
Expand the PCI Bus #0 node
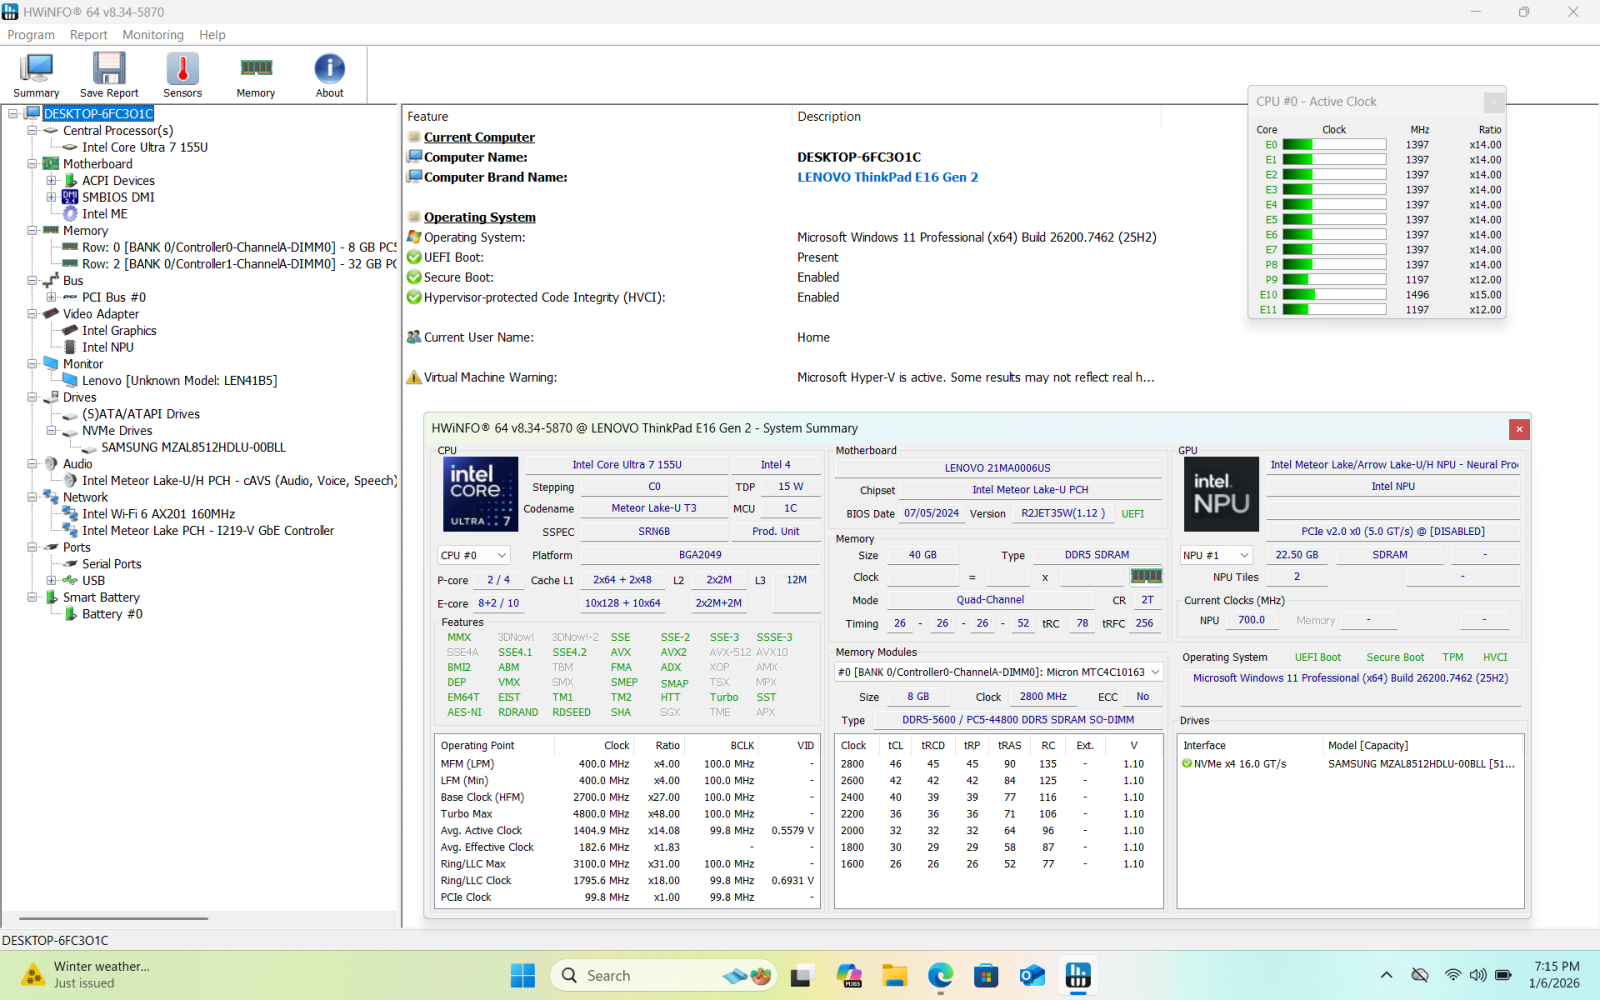coord(51,297)
